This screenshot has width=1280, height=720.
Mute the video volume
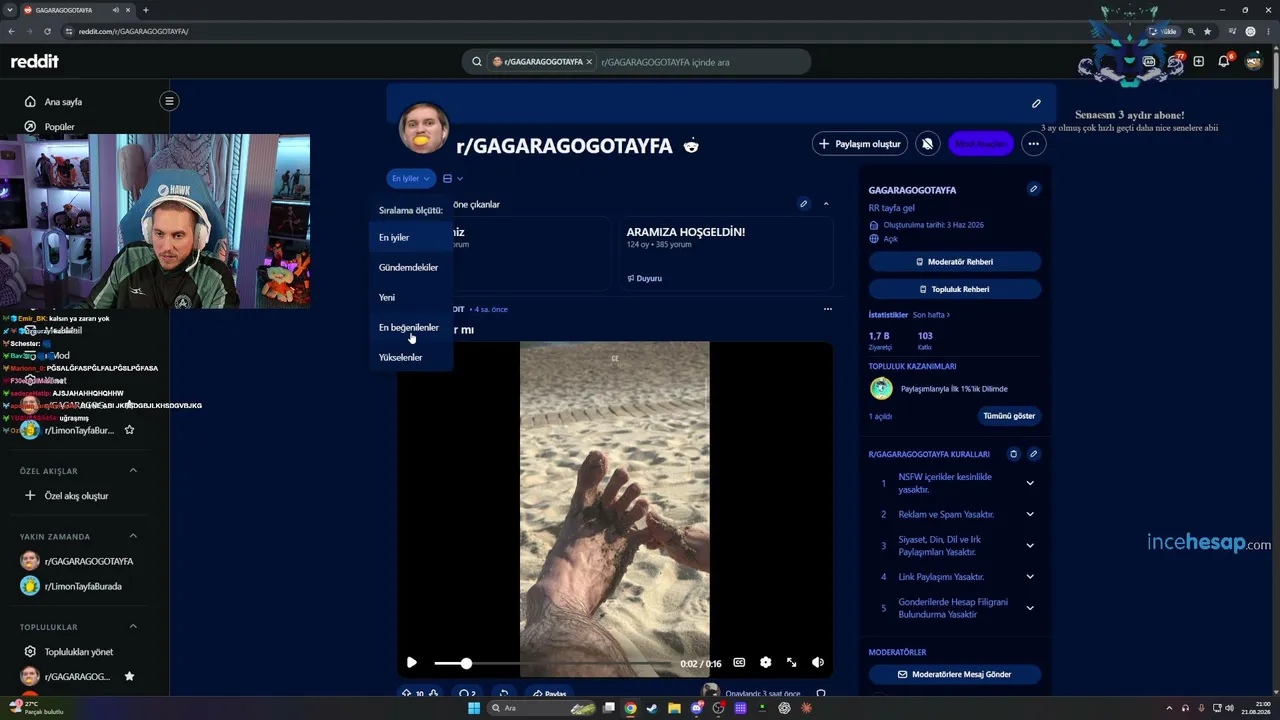click(818, 663)
